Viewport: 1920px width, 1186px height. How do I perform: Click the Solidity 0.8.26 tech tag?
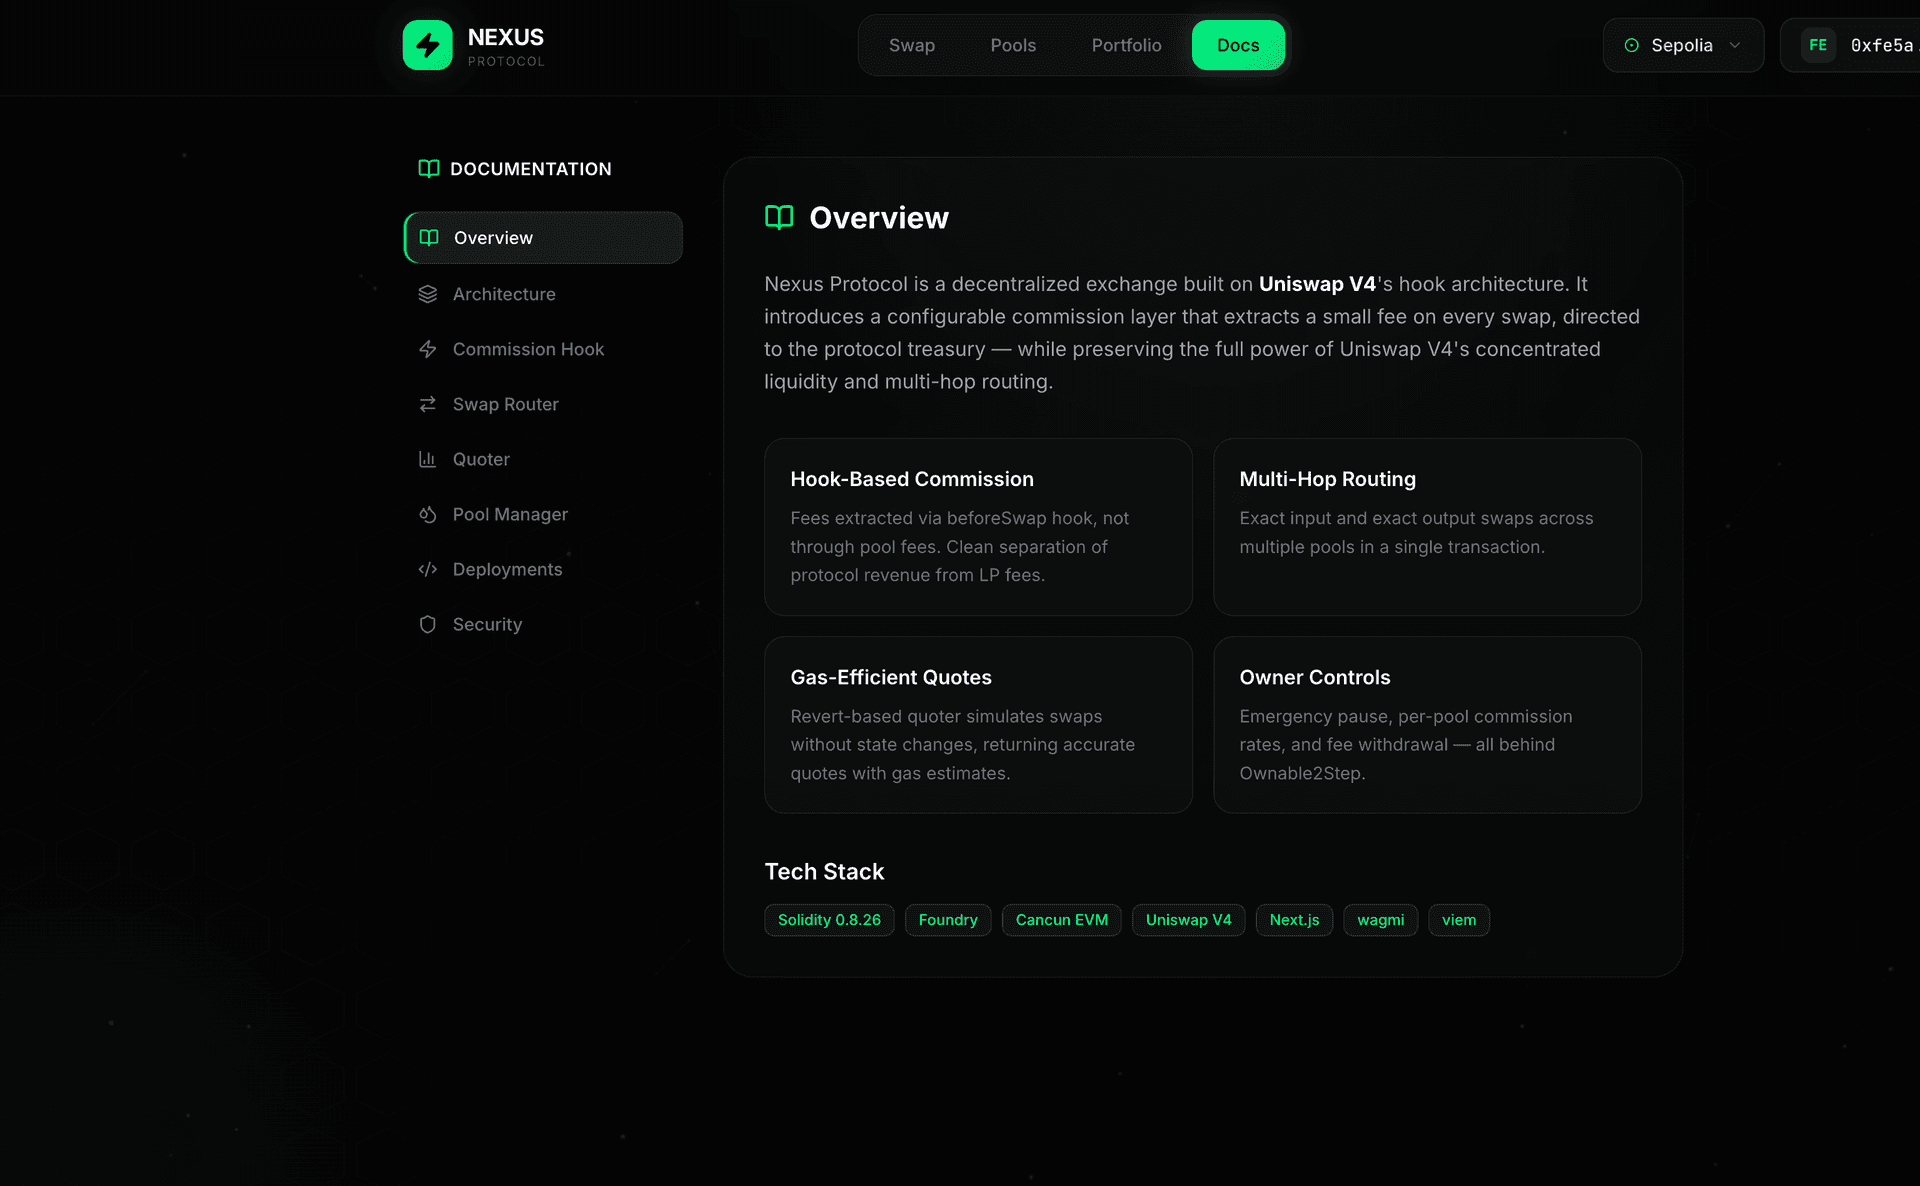[828, 920]
